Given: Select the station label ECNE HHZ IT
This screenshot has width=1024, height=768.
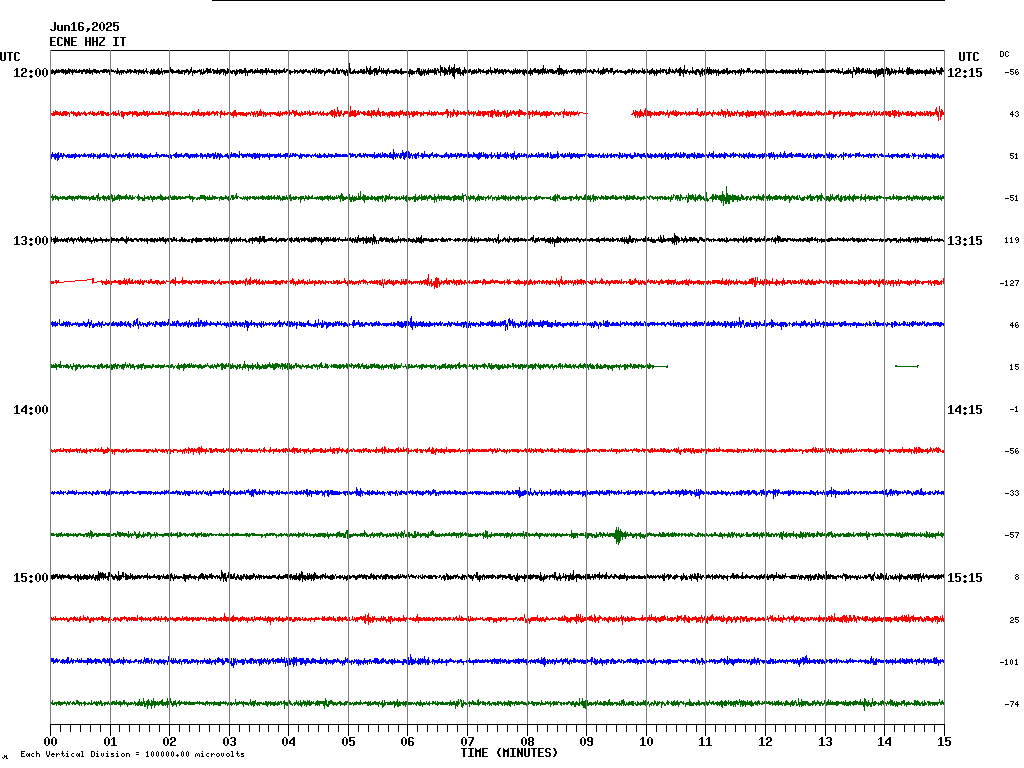Looking at the screenshot, I should pyautogui.click(x=88, y=42).
